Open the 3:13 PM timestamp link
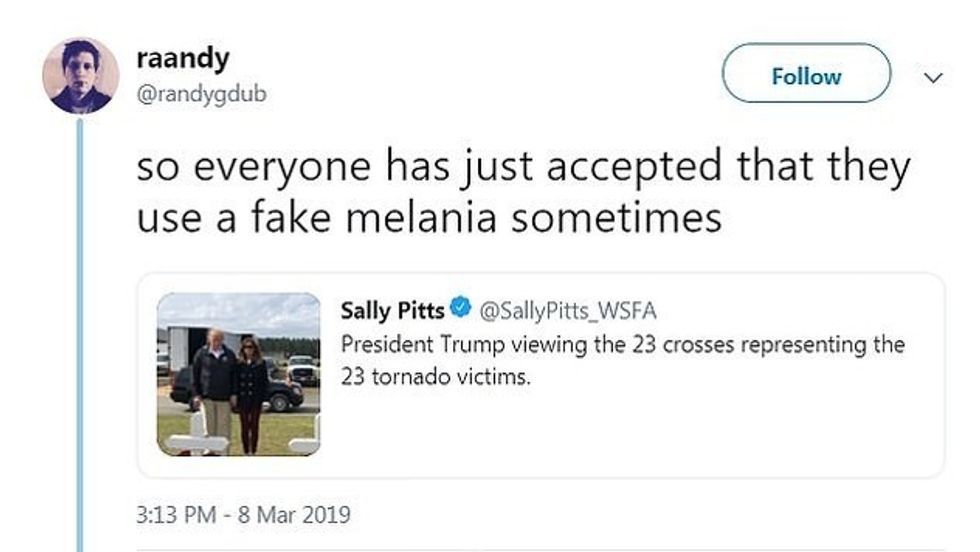This screenshot has width=980, height=552. 175,516
